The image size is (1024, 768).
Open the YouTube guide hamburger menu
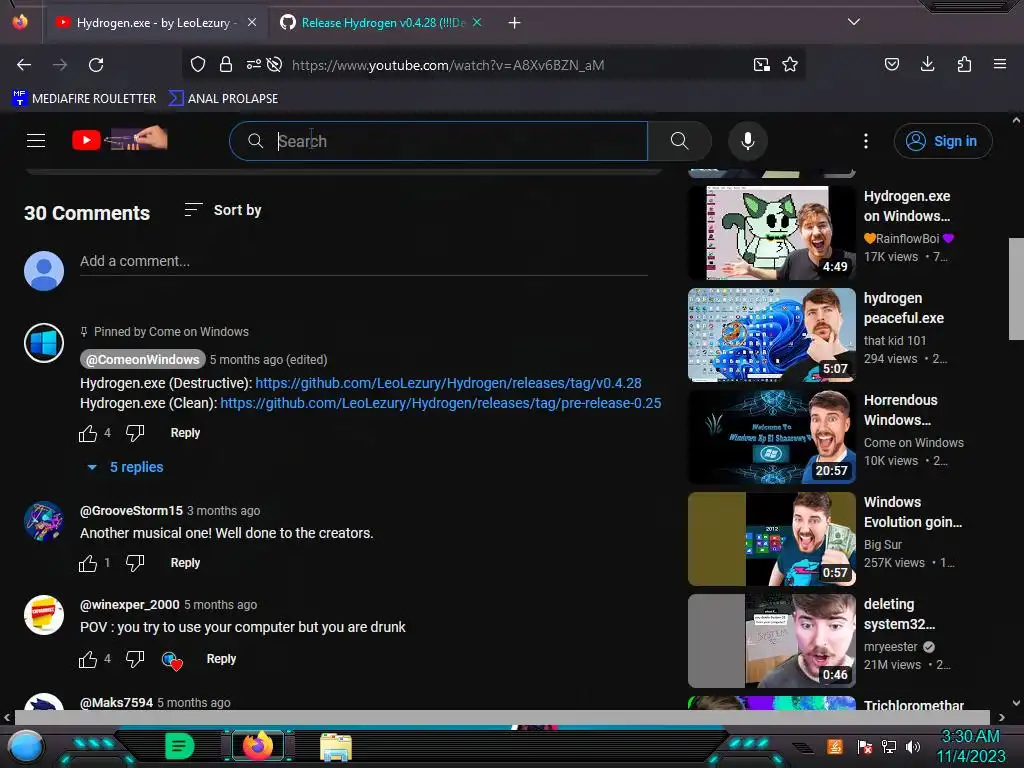[x=36, y=140]
